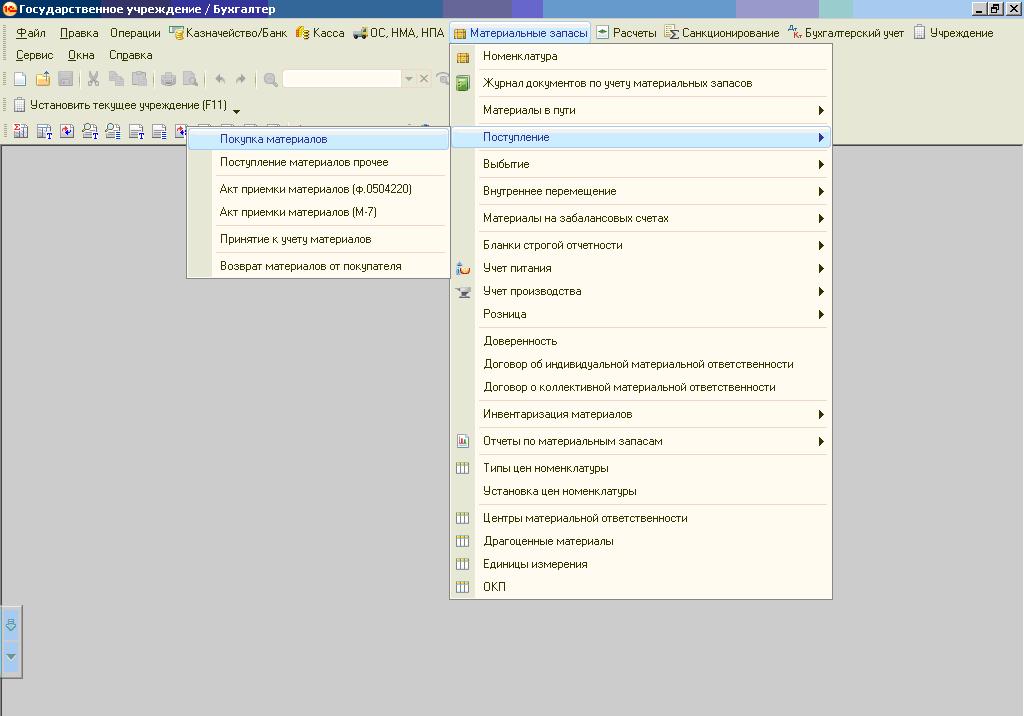Open the Доверенность entry
Viewport: 1024px width, 716px height.
tap(520, 341)
